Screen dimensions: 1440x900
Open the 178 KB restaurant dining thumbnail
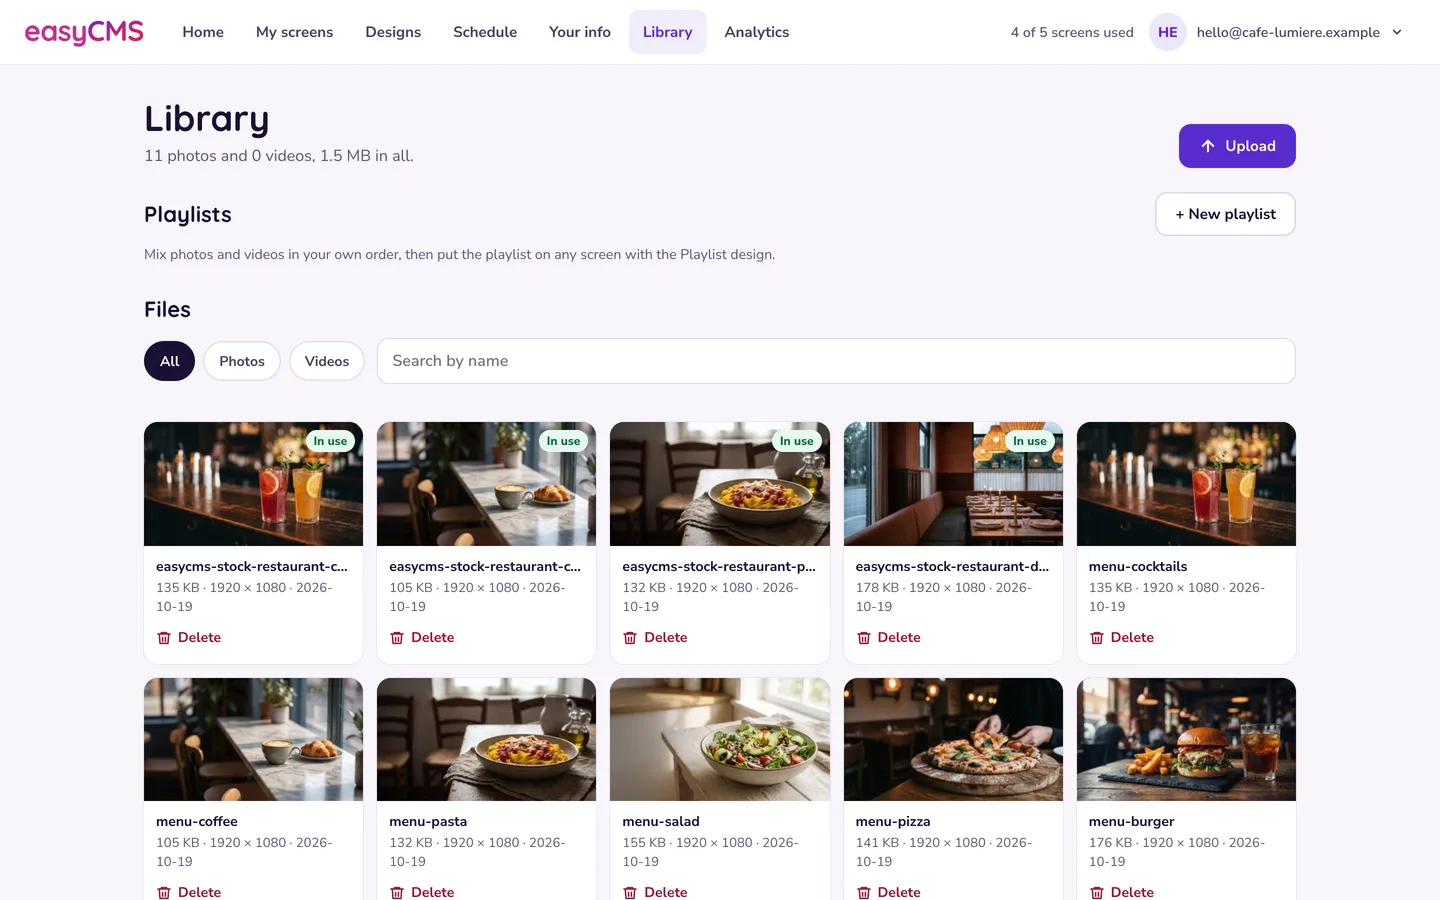click(x=953, y=484)
